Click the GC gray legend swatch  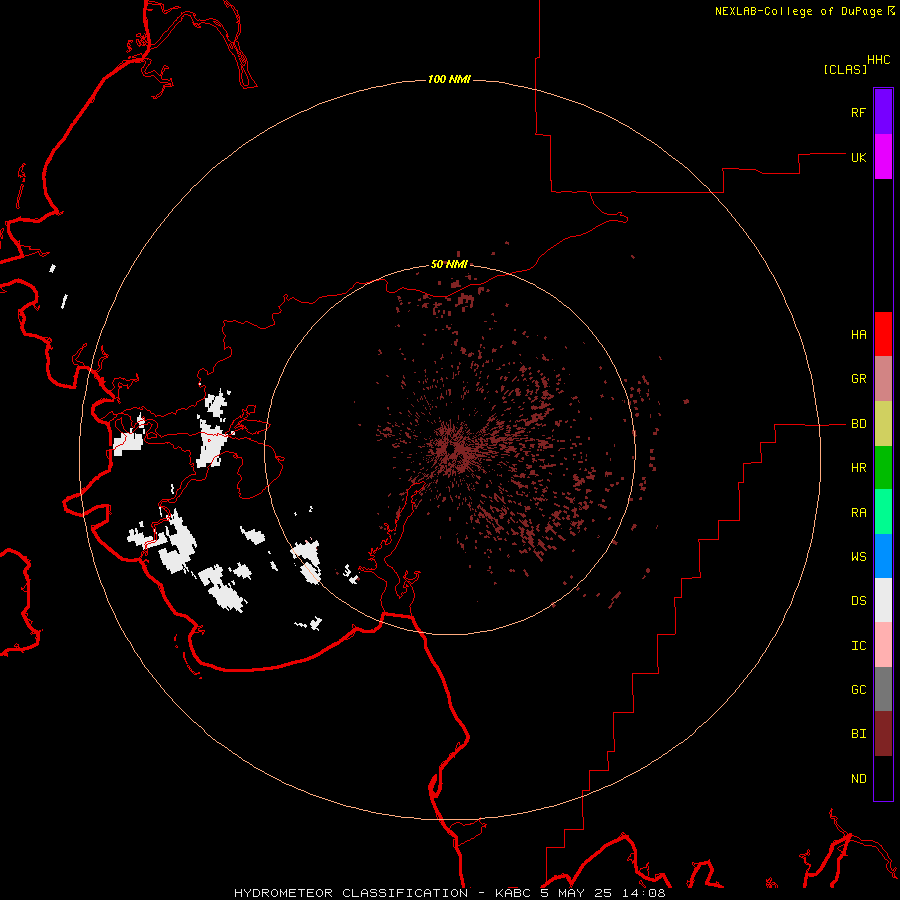(x=883, y=689)
